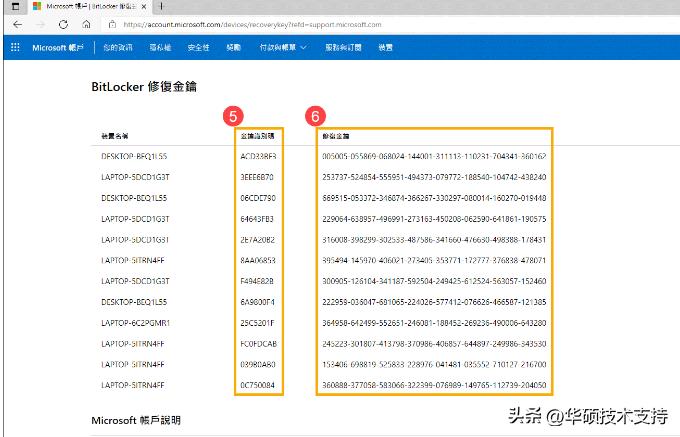Image resolution: width=680 pixels, height=437 pixels.
Task: Select key ID 06CDE790
Action: [x=258, y=198]
